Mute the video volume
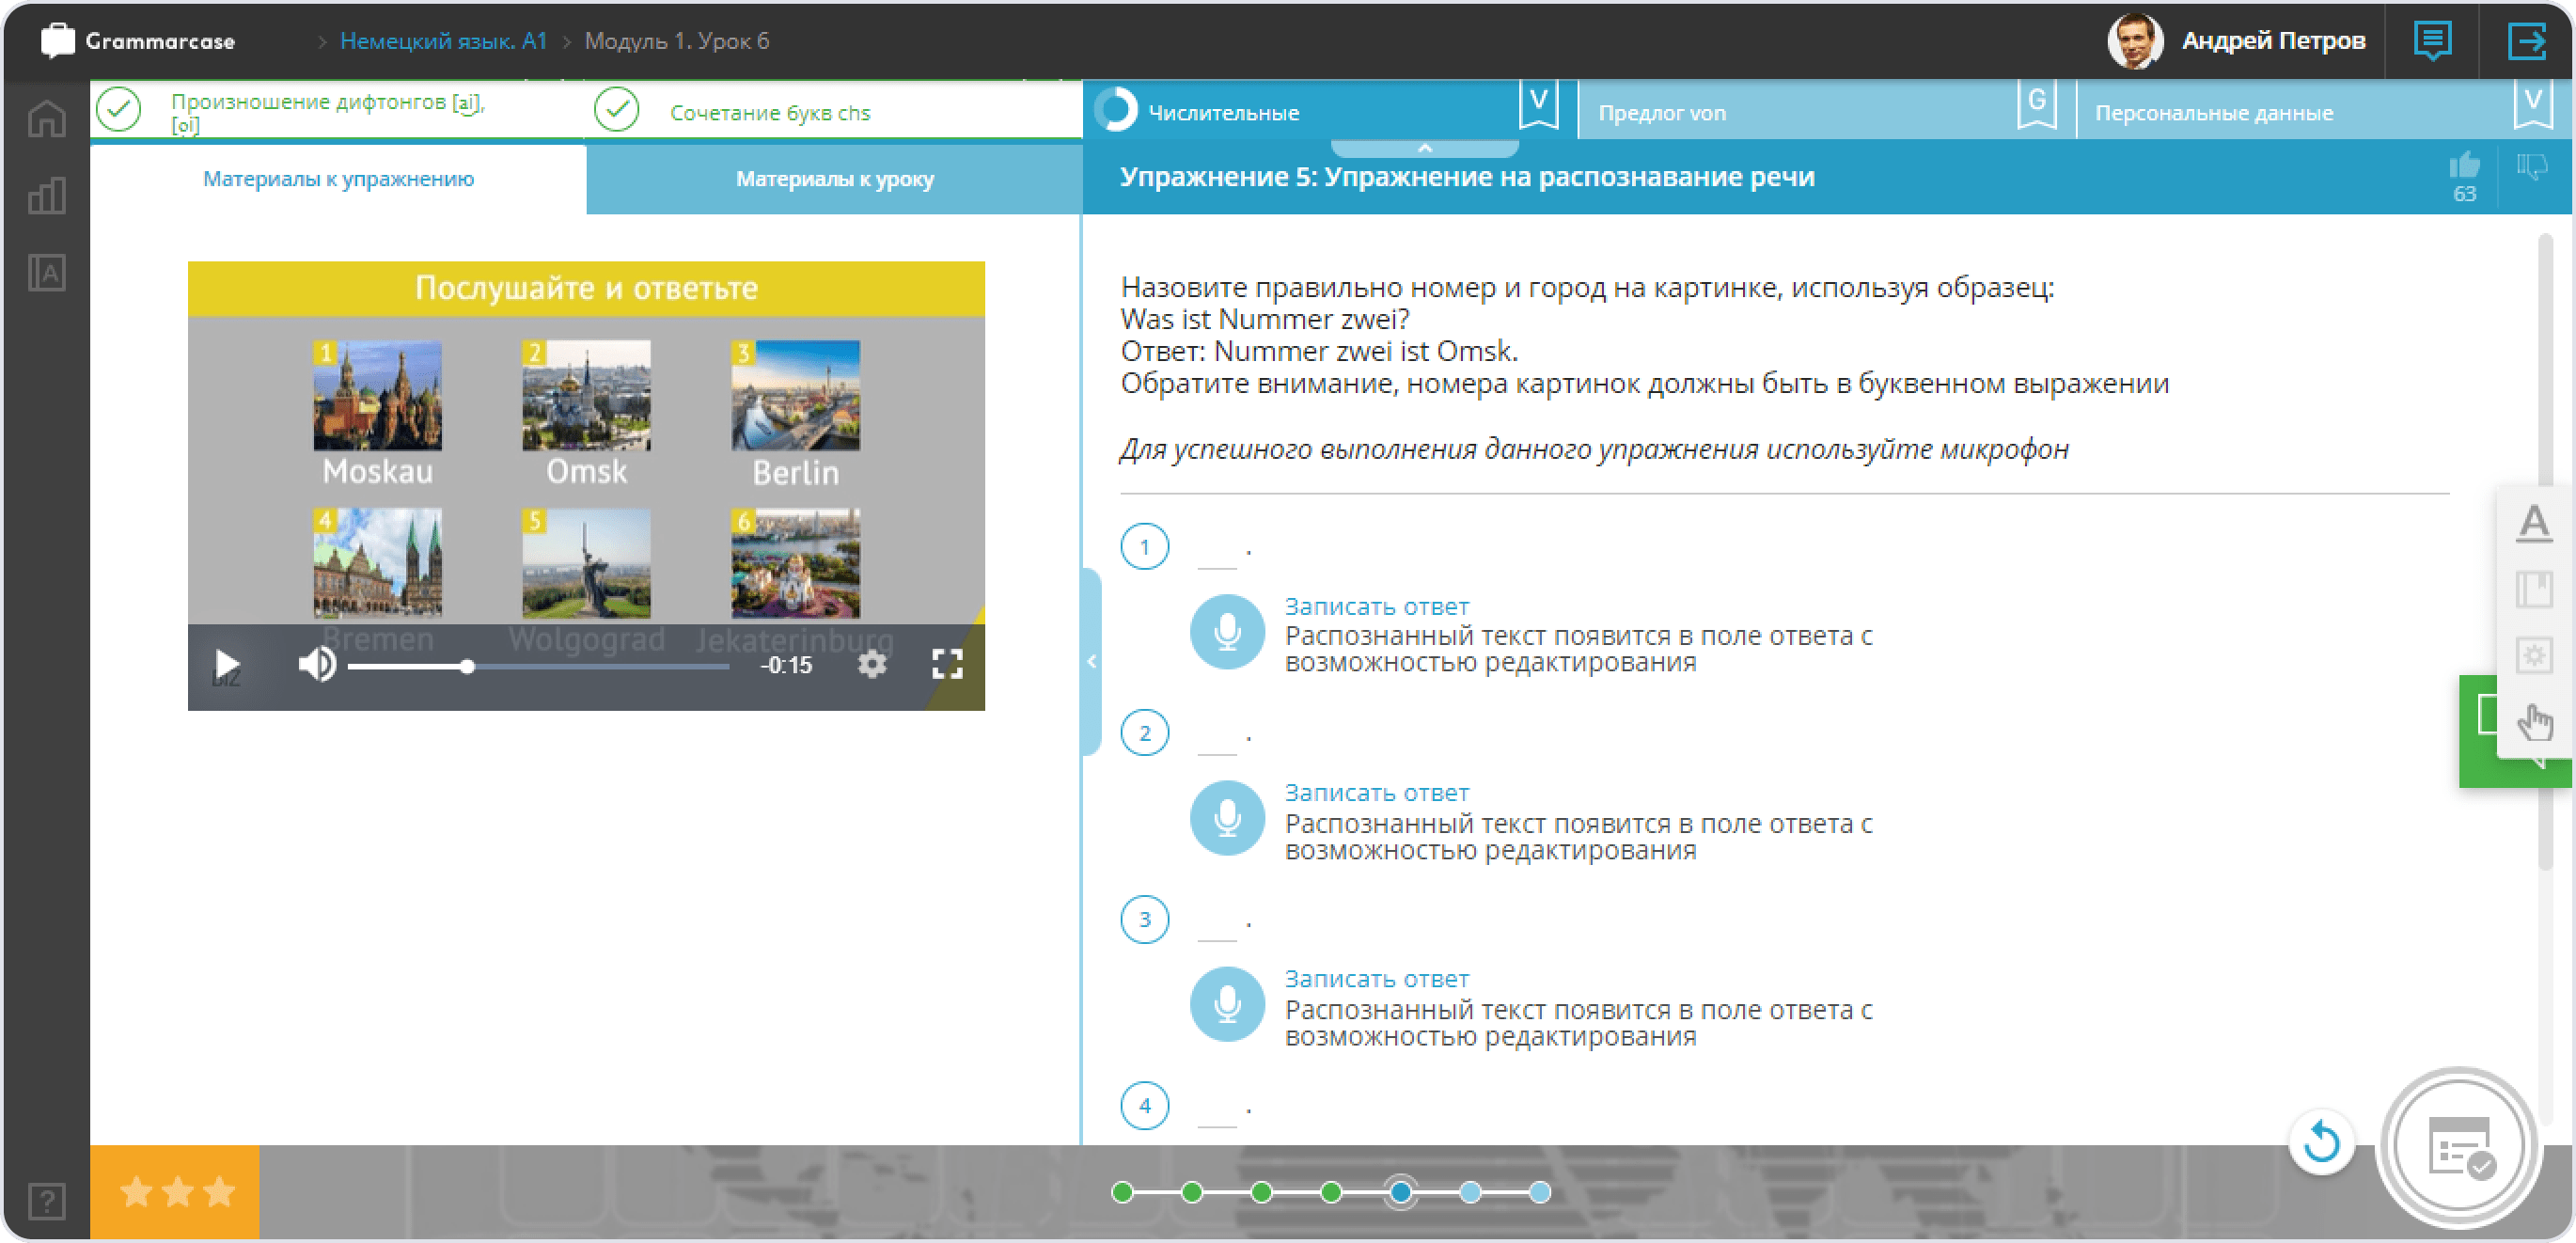 tap(317, 664)
